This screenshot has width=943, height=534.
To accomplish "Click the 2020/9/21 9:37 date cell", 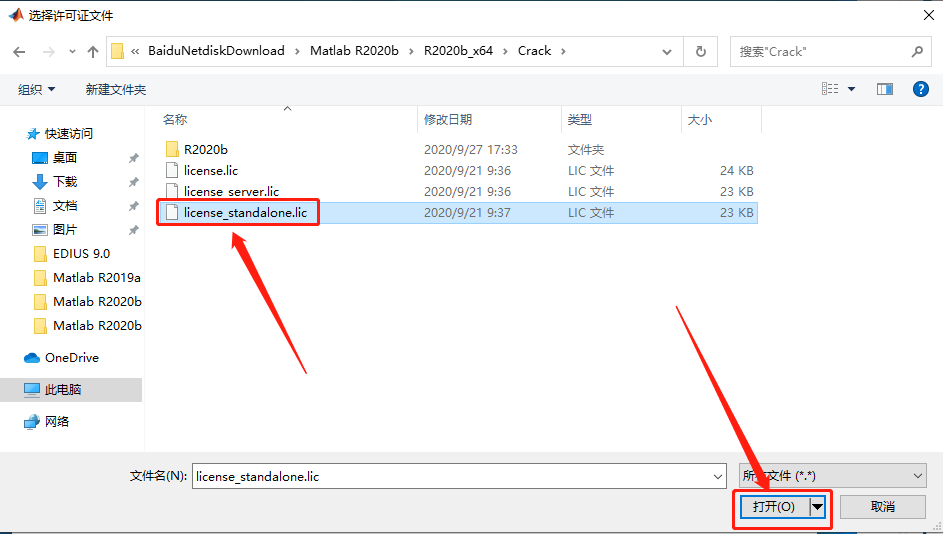I will pyautogui.click(x=467, y=212).
